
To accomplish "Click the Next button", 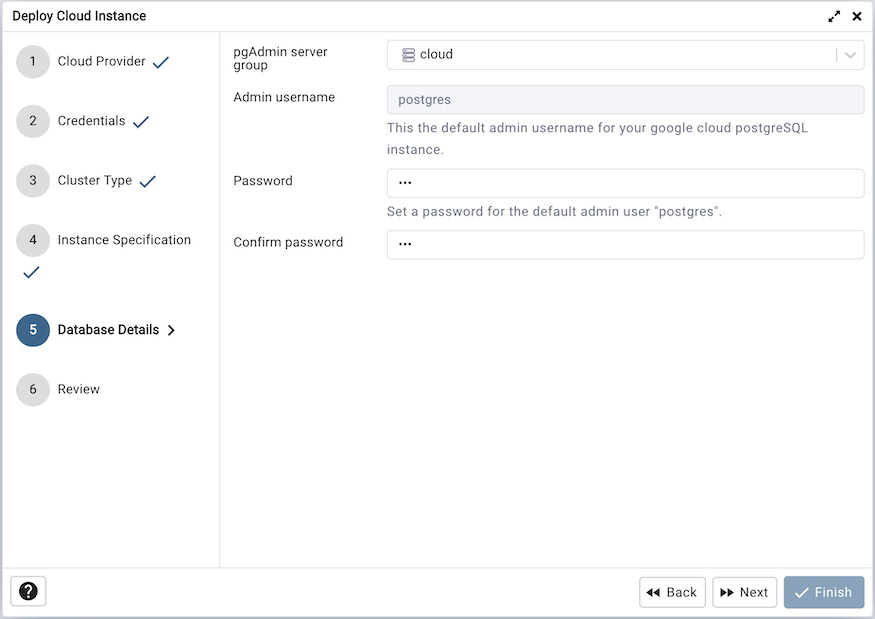I will [744, 592].
